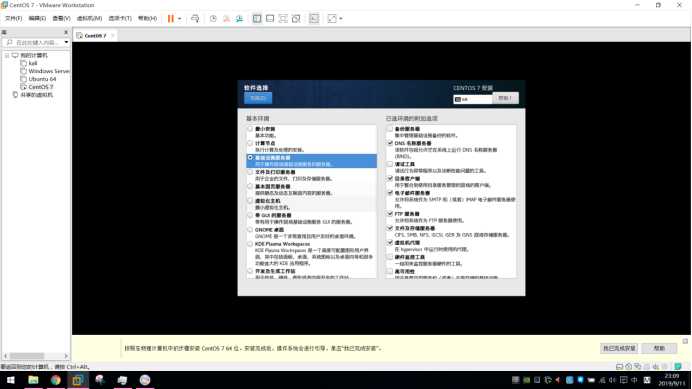This screenshot has width=692, height=389.
Task: Open the 文件(F) menu
Action: [x=13, y=19]
